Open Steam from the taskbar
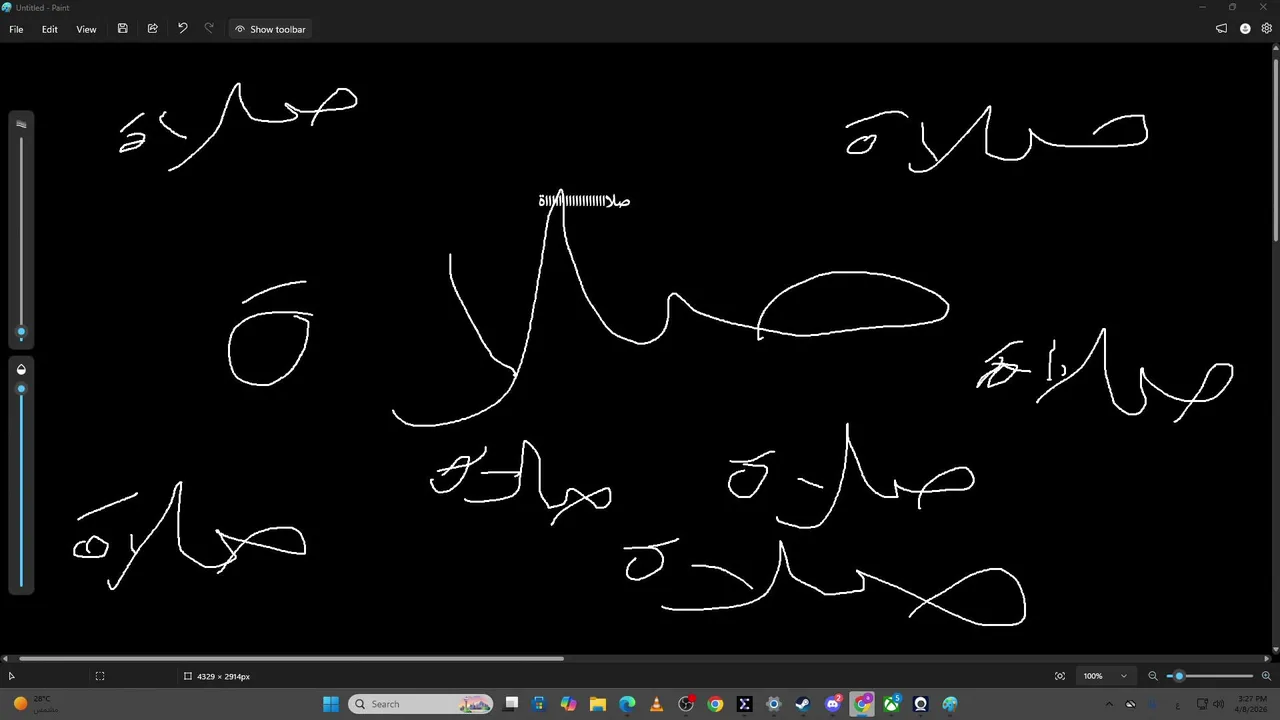 [802, 704]
